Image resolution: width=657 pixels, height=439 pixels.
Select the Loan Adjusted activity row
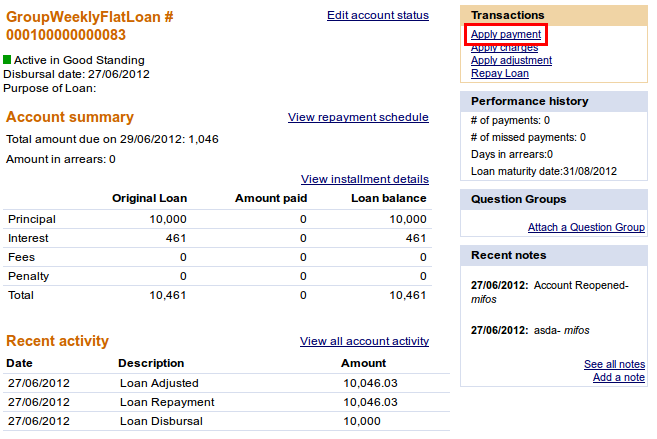(x=159, y=383)
